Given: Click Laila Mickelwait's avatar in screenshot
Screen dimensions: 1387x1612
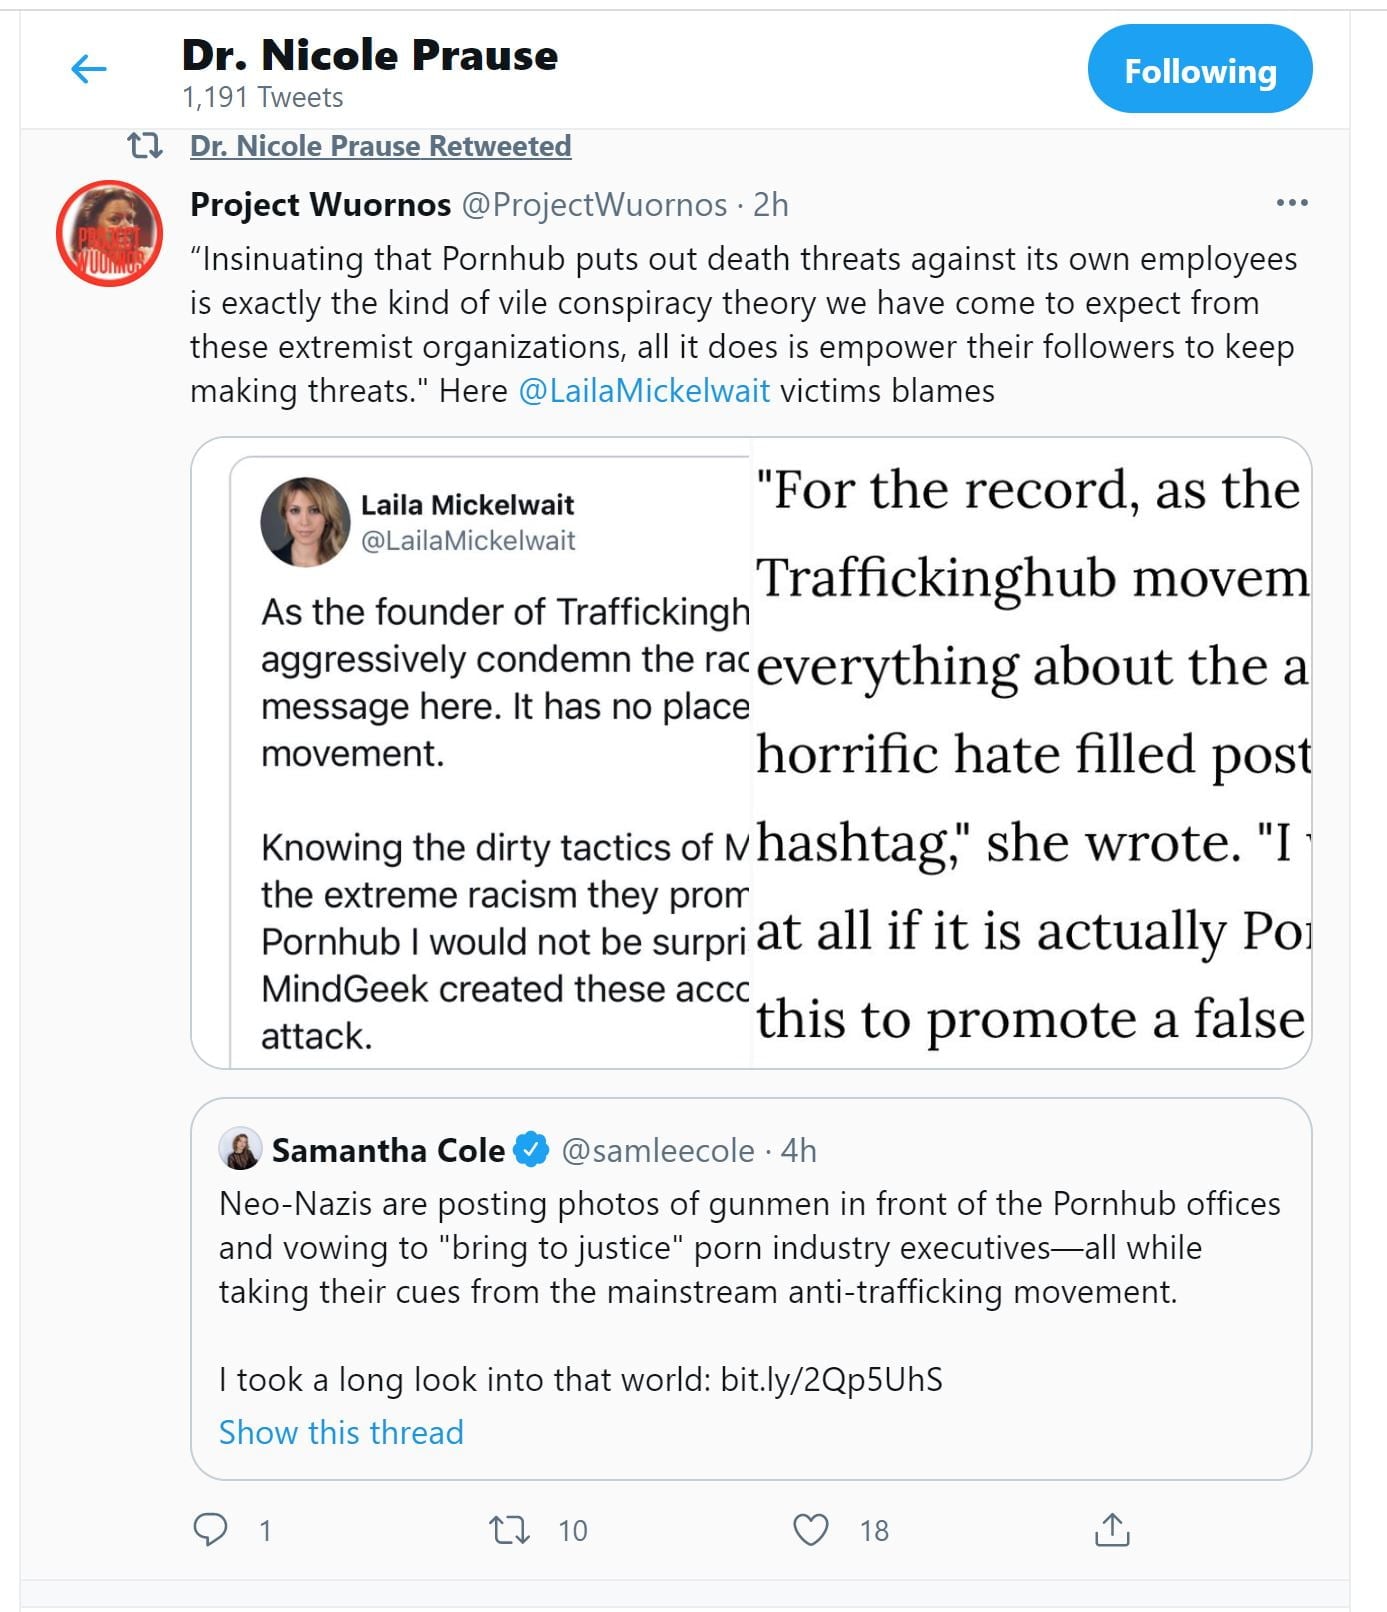Looking at the screenshot, I should coord(305,521).
